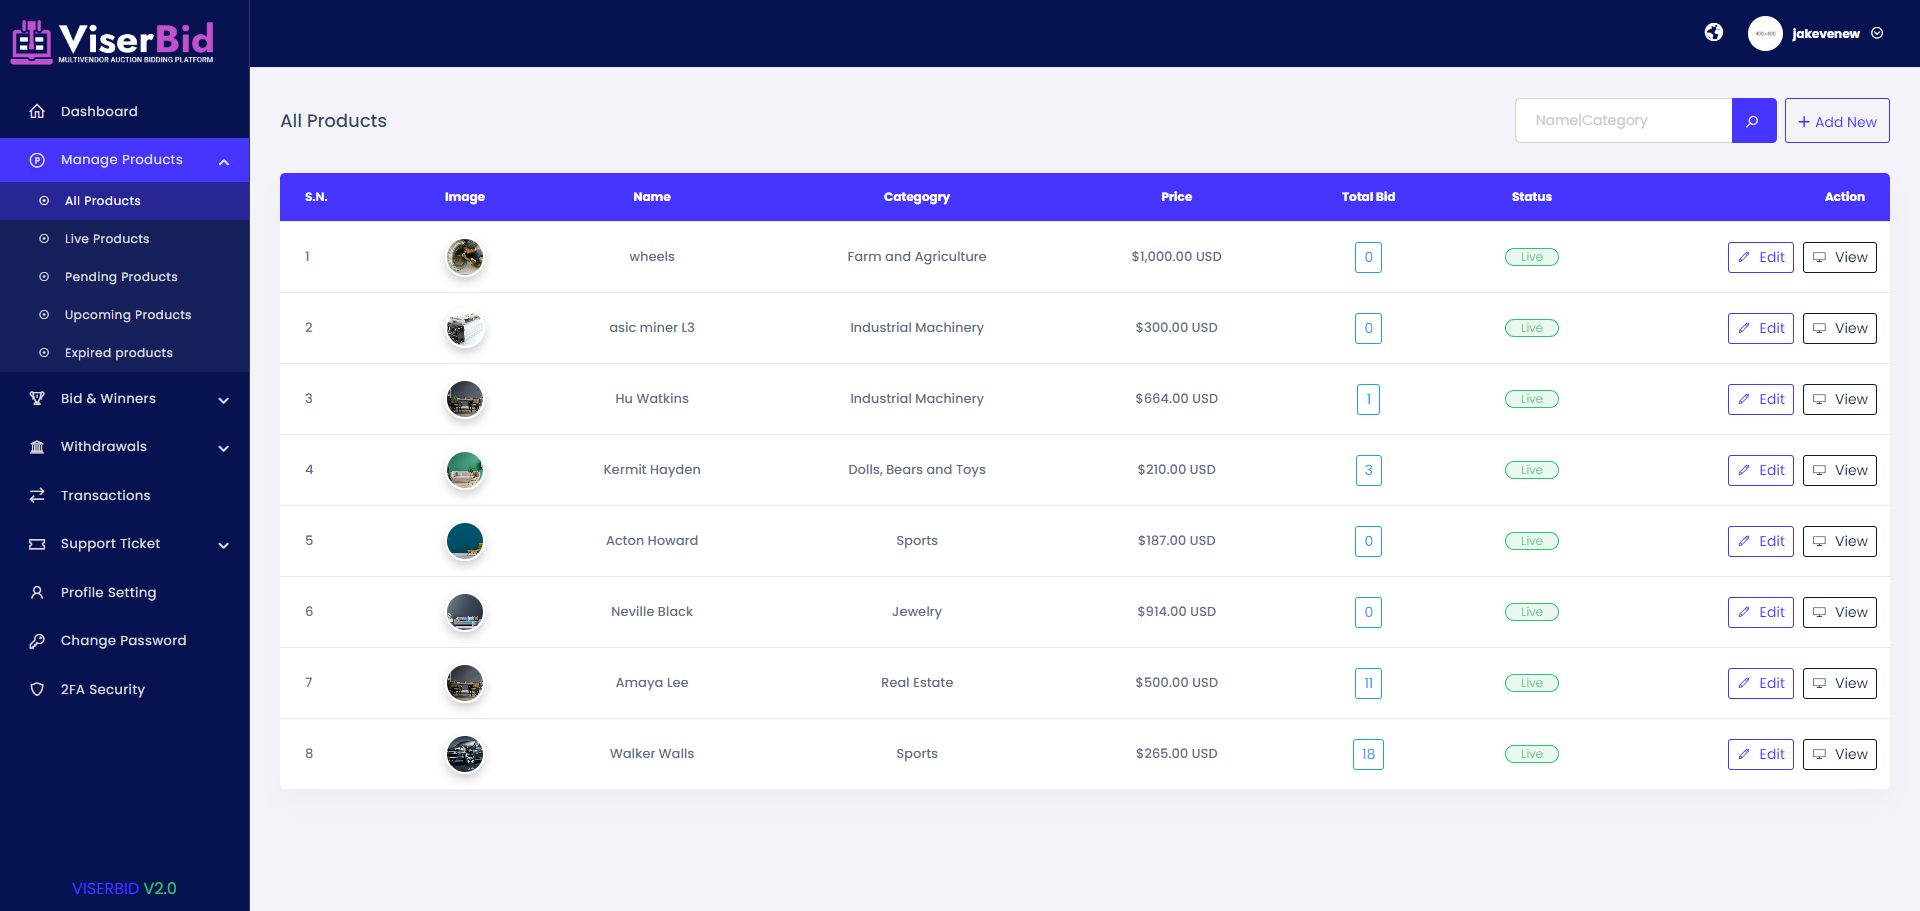Screen dimensions: 1920x911
Task: Edit the Hu Watkins product
Action: 1761,399
